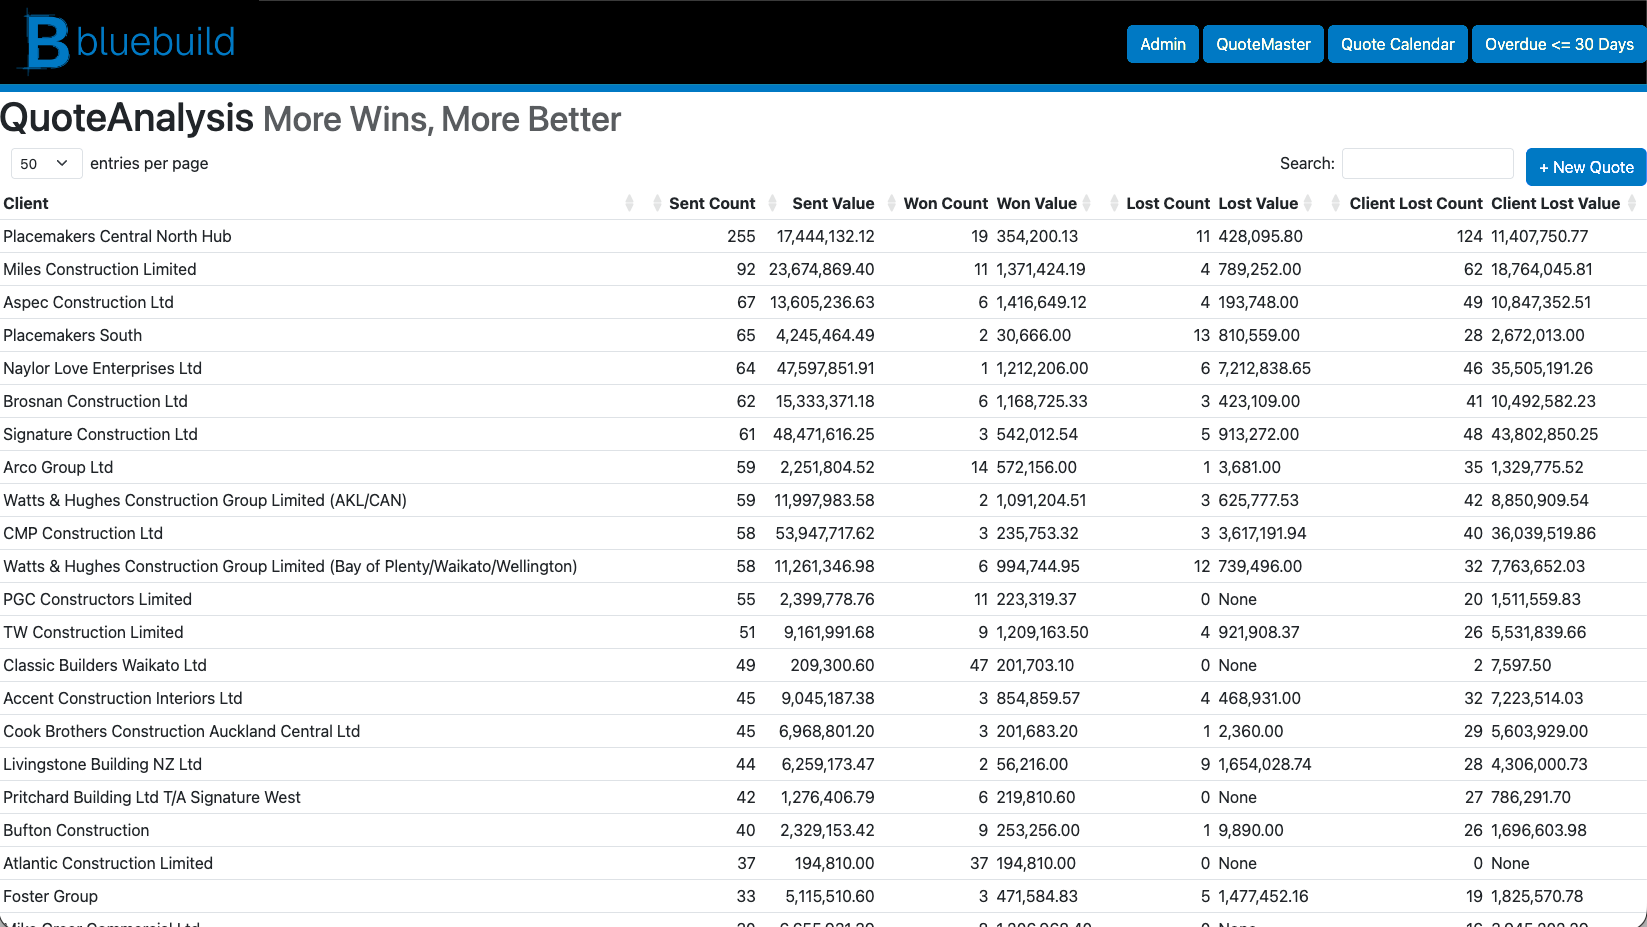Click sort arrows beside Sent Count header
The width and height of the screenshot is (1647, 927).
(x=657, y=203)
